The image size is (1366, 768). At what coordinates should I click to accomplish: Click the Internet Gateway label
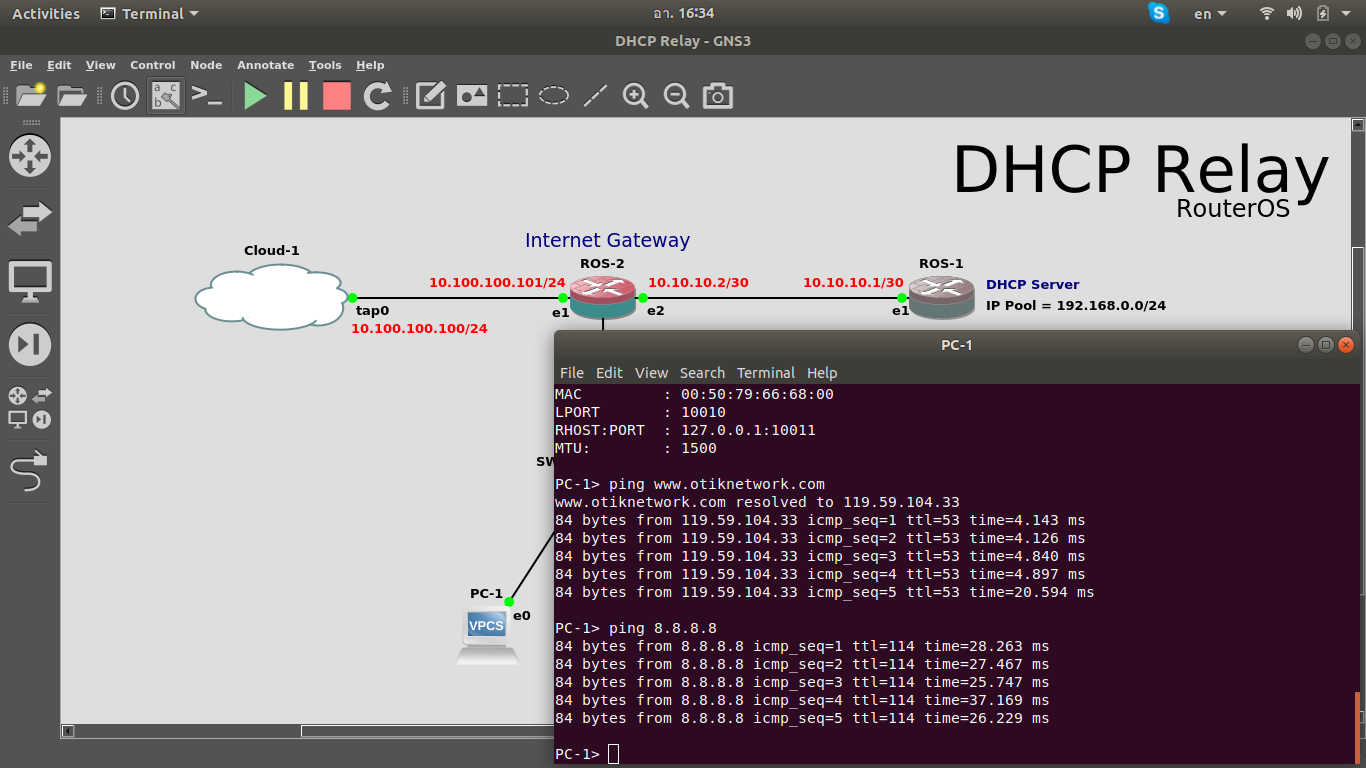[x=607, y=240]
